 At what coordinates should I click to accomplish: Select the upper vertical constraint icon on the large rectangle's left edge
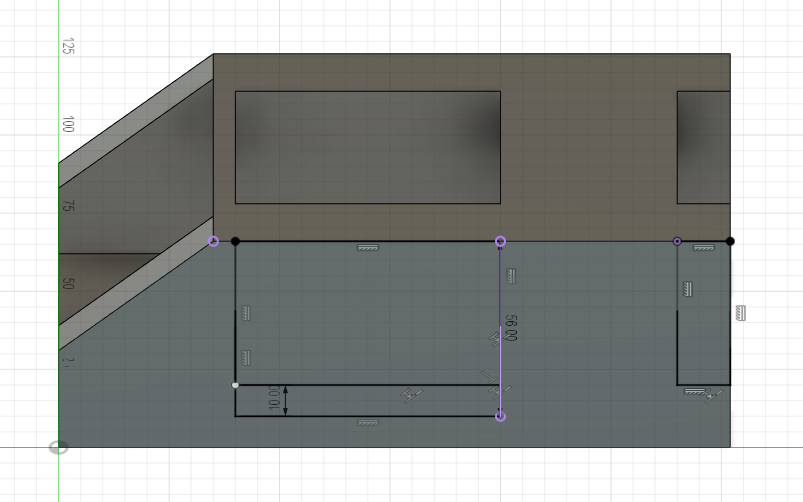[x=246, y=313]
